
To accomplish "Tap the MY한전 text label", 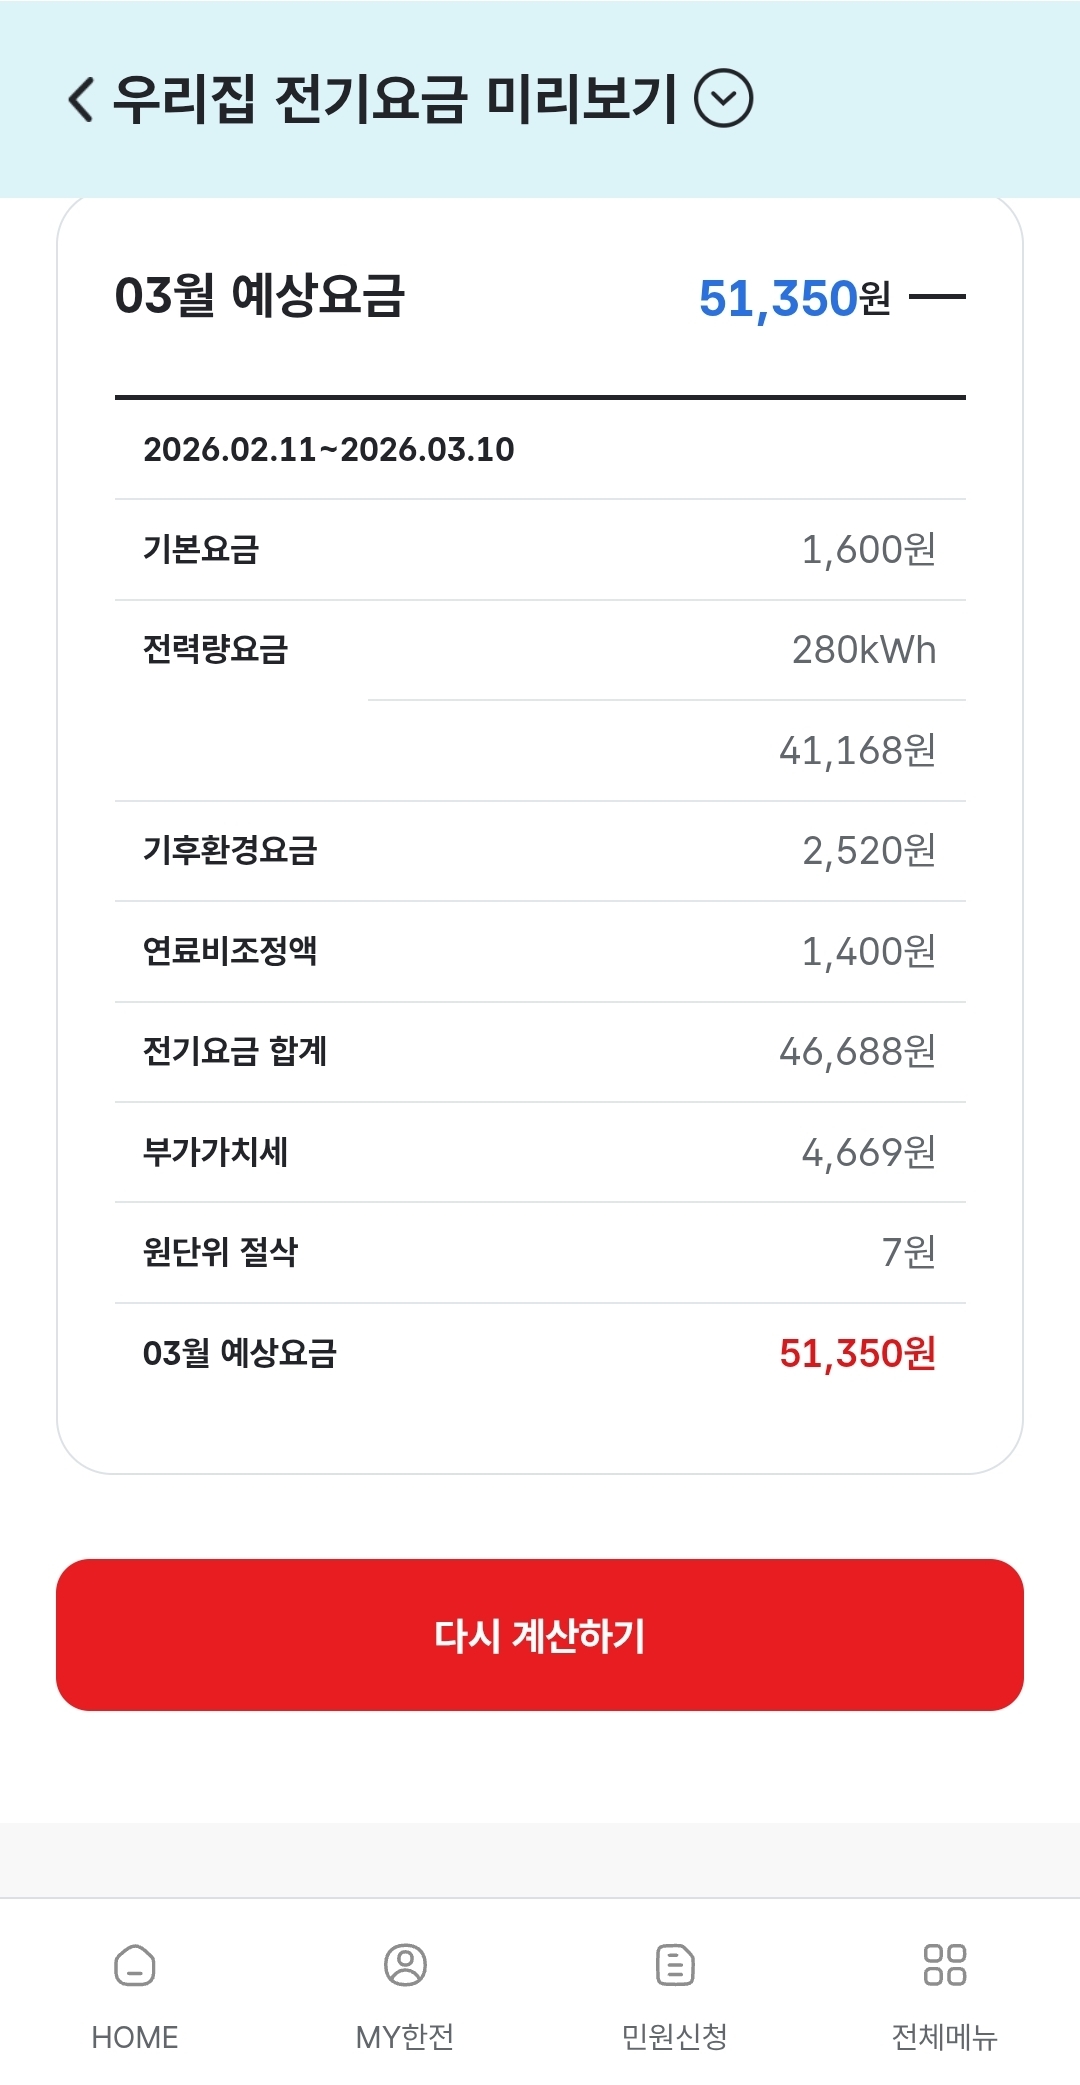I will click(405, 2037).
